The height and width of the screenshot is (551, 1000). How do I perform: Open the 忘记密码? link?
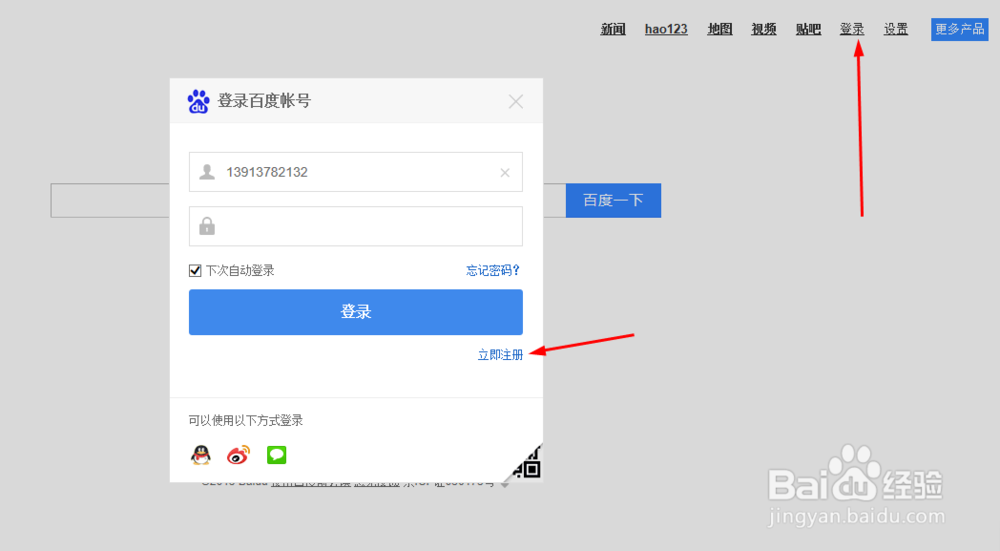coord(493,270)
